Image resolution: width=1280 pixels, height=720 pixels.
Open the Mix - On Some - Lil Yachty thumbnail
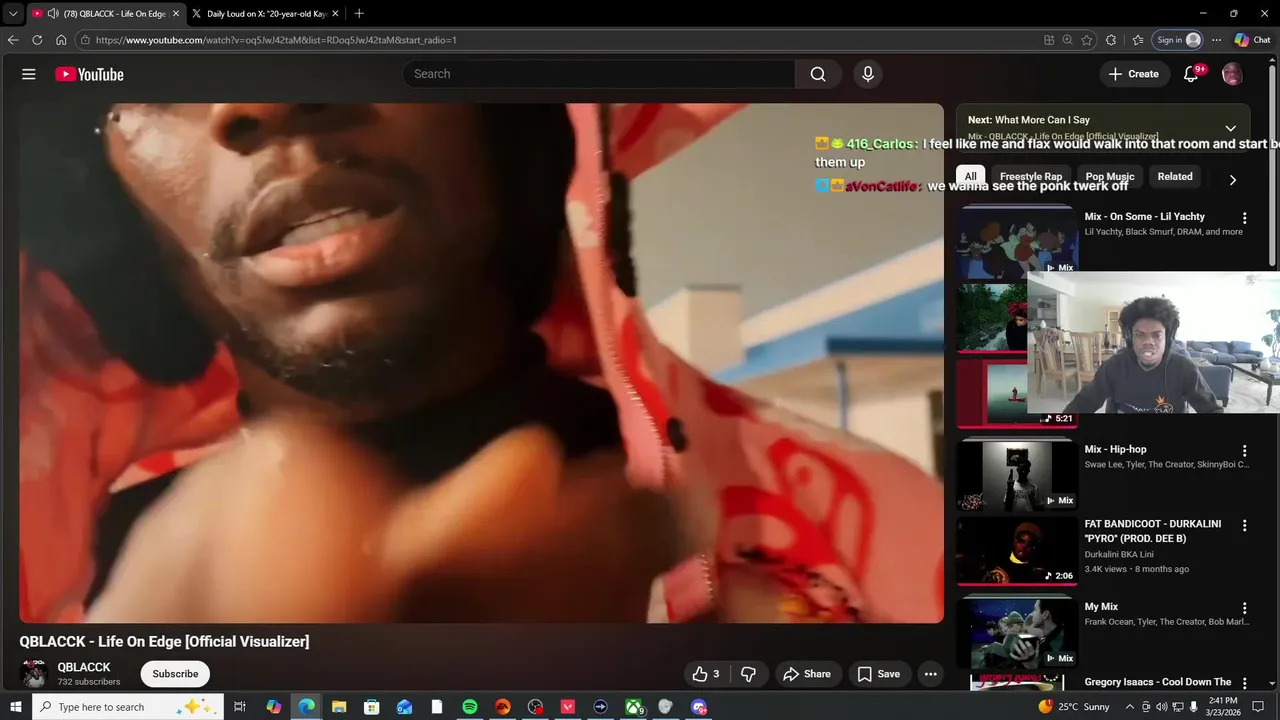tap(1016, 241)
